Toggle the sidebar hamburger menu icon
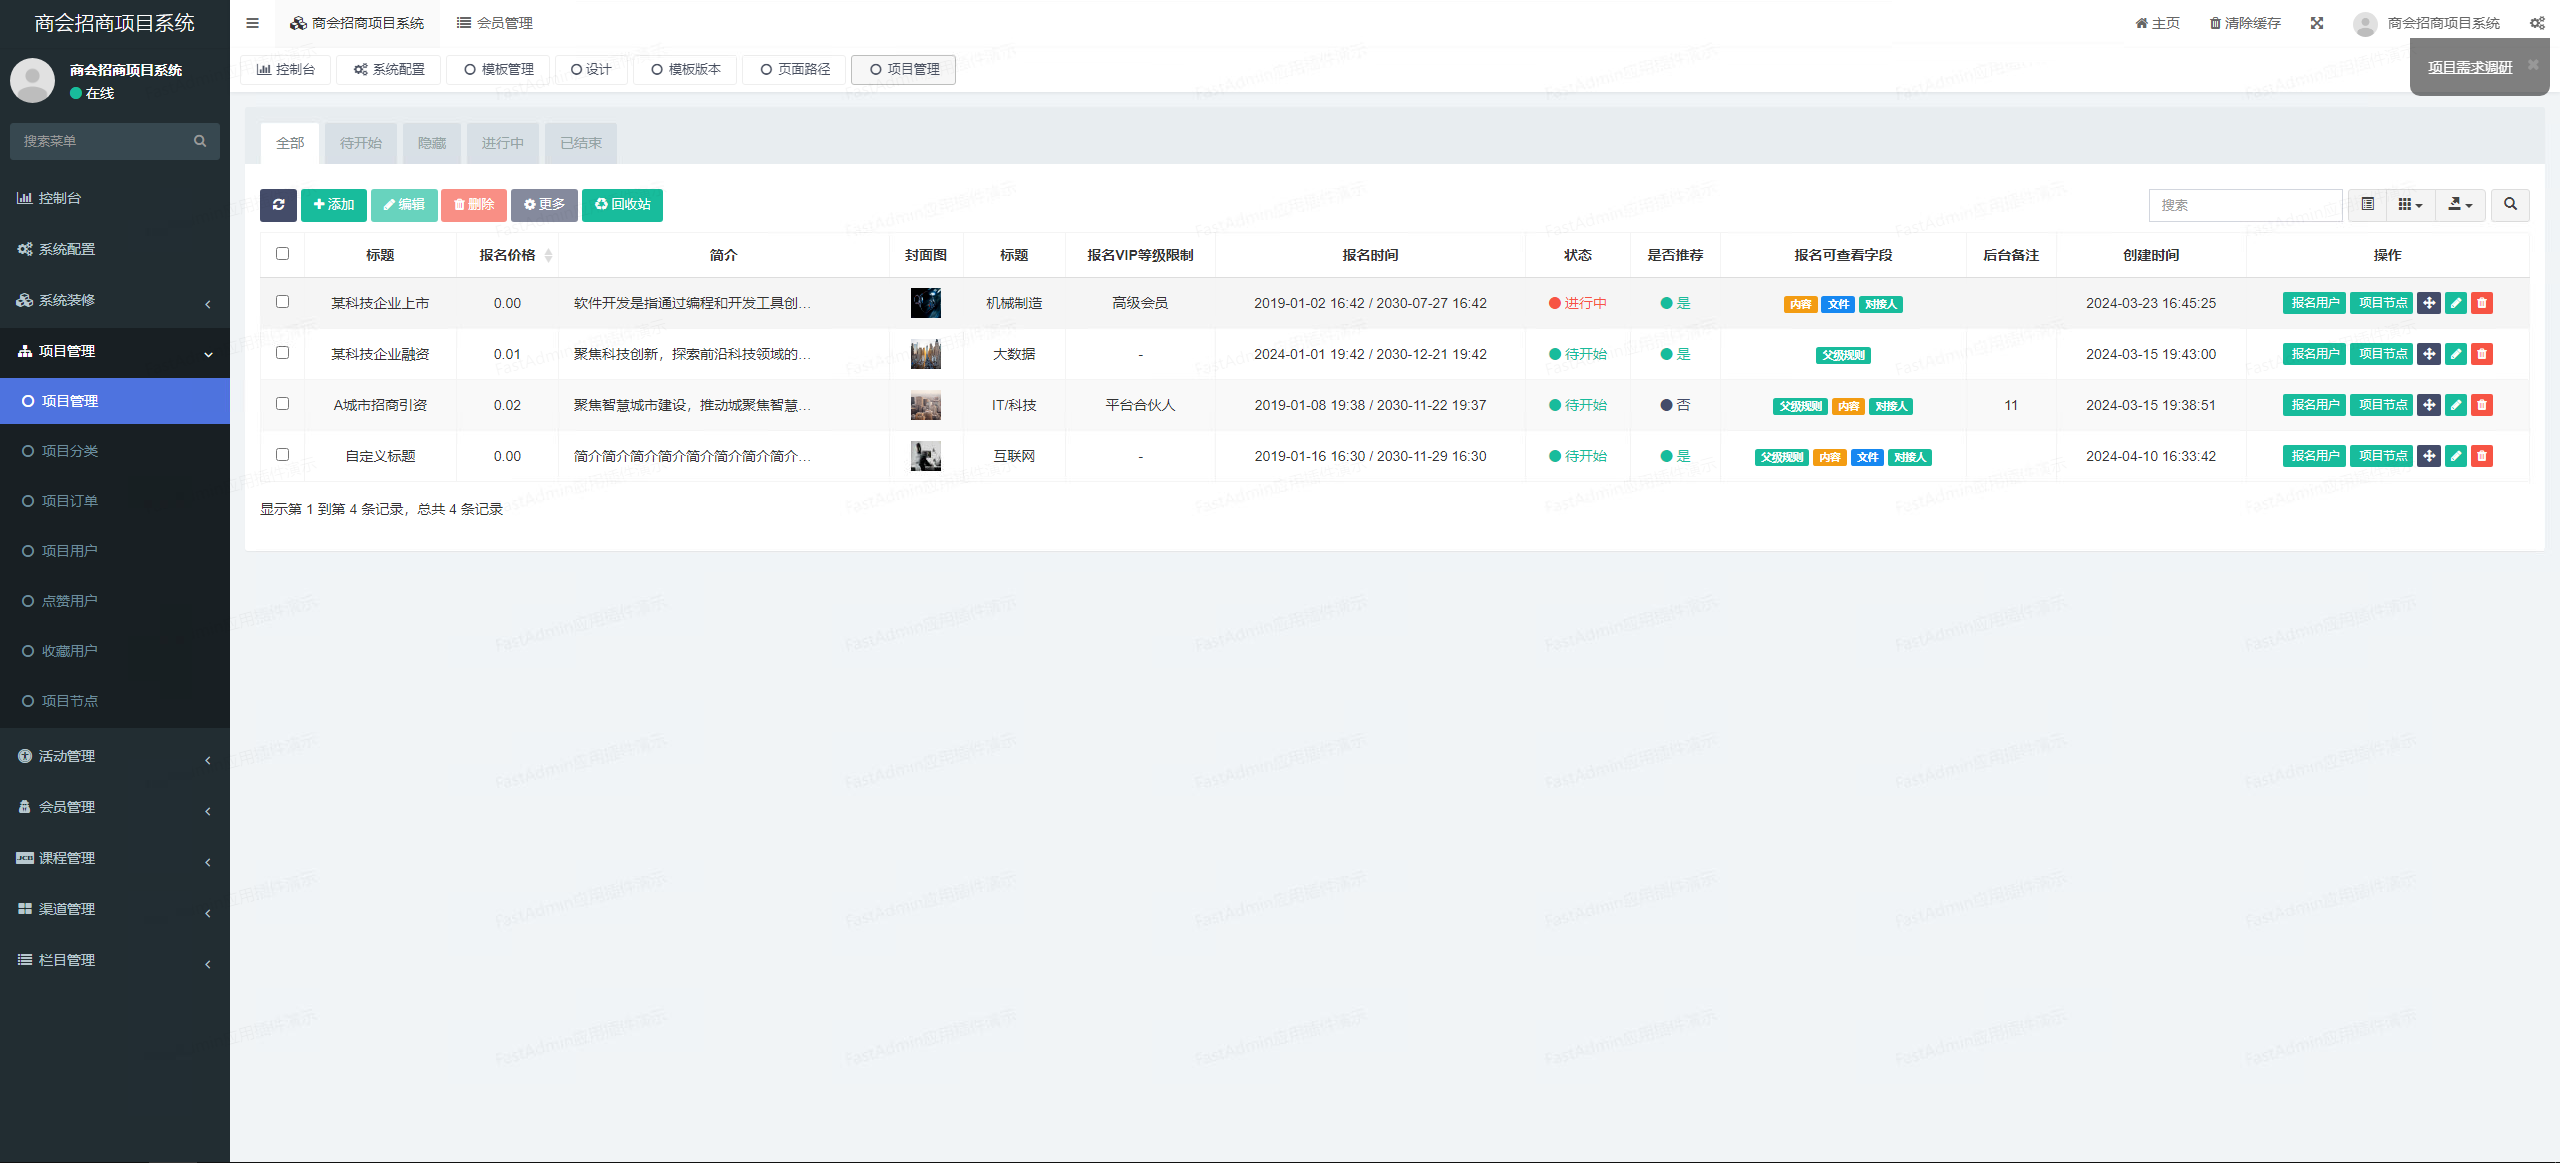 [x=252, y=23]
